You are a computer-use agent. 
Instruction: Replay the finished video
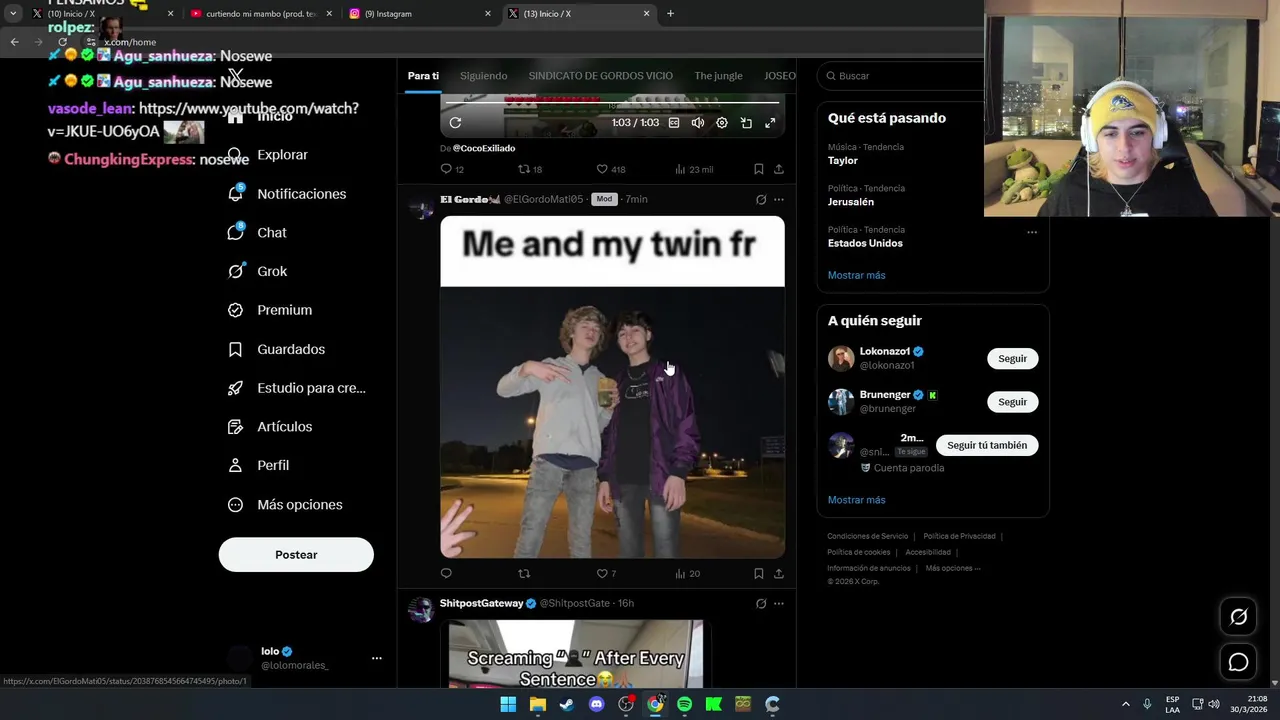click(455, 123)
